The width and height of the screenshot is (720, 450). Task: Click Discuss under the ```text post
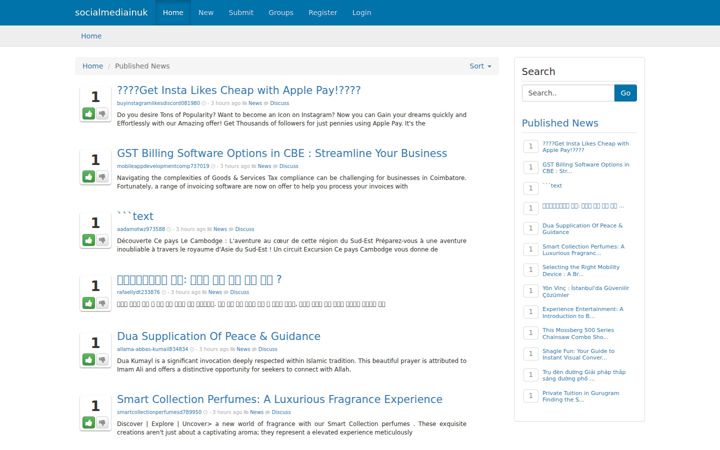(245, 229)
